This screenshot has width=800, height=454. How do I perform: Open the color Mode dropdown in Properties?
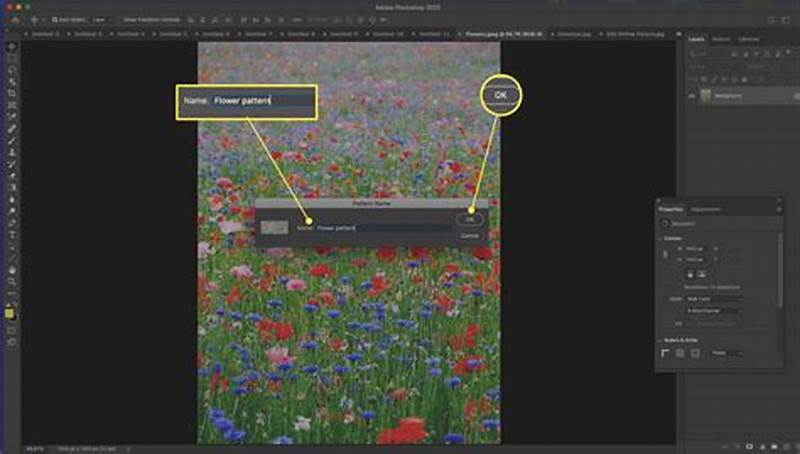pyautogui.click(x=713, y=299)
